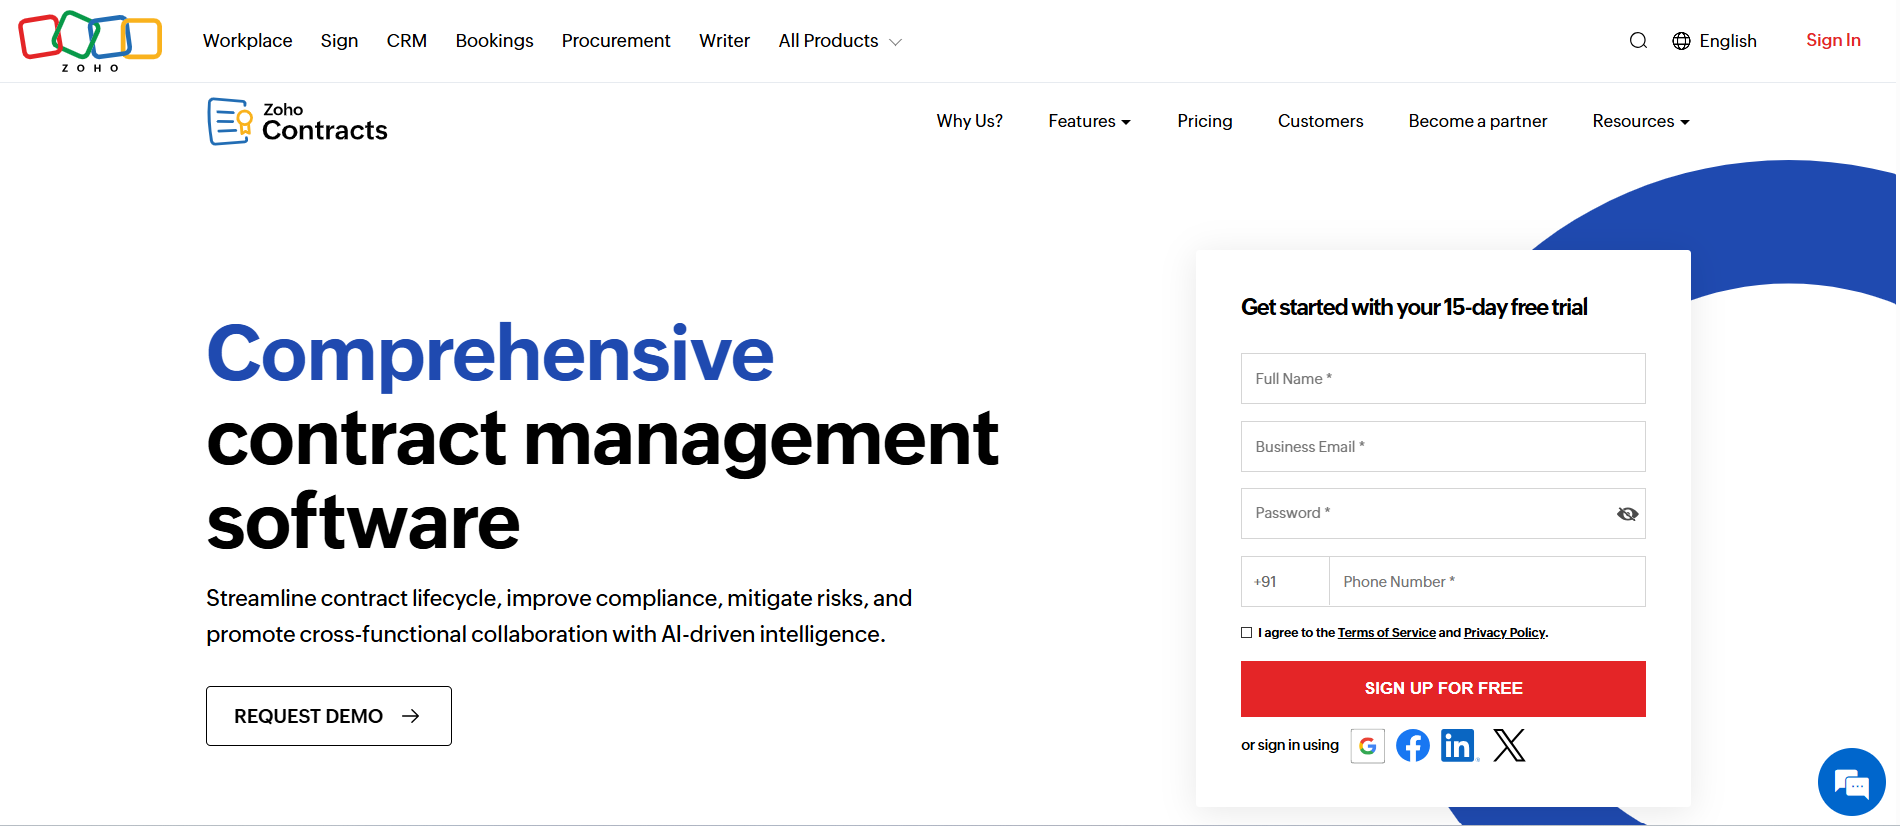The width and height of the screenshot is (1900, 826).
Task: Expand the Features menu
Action: (1089, 121)
